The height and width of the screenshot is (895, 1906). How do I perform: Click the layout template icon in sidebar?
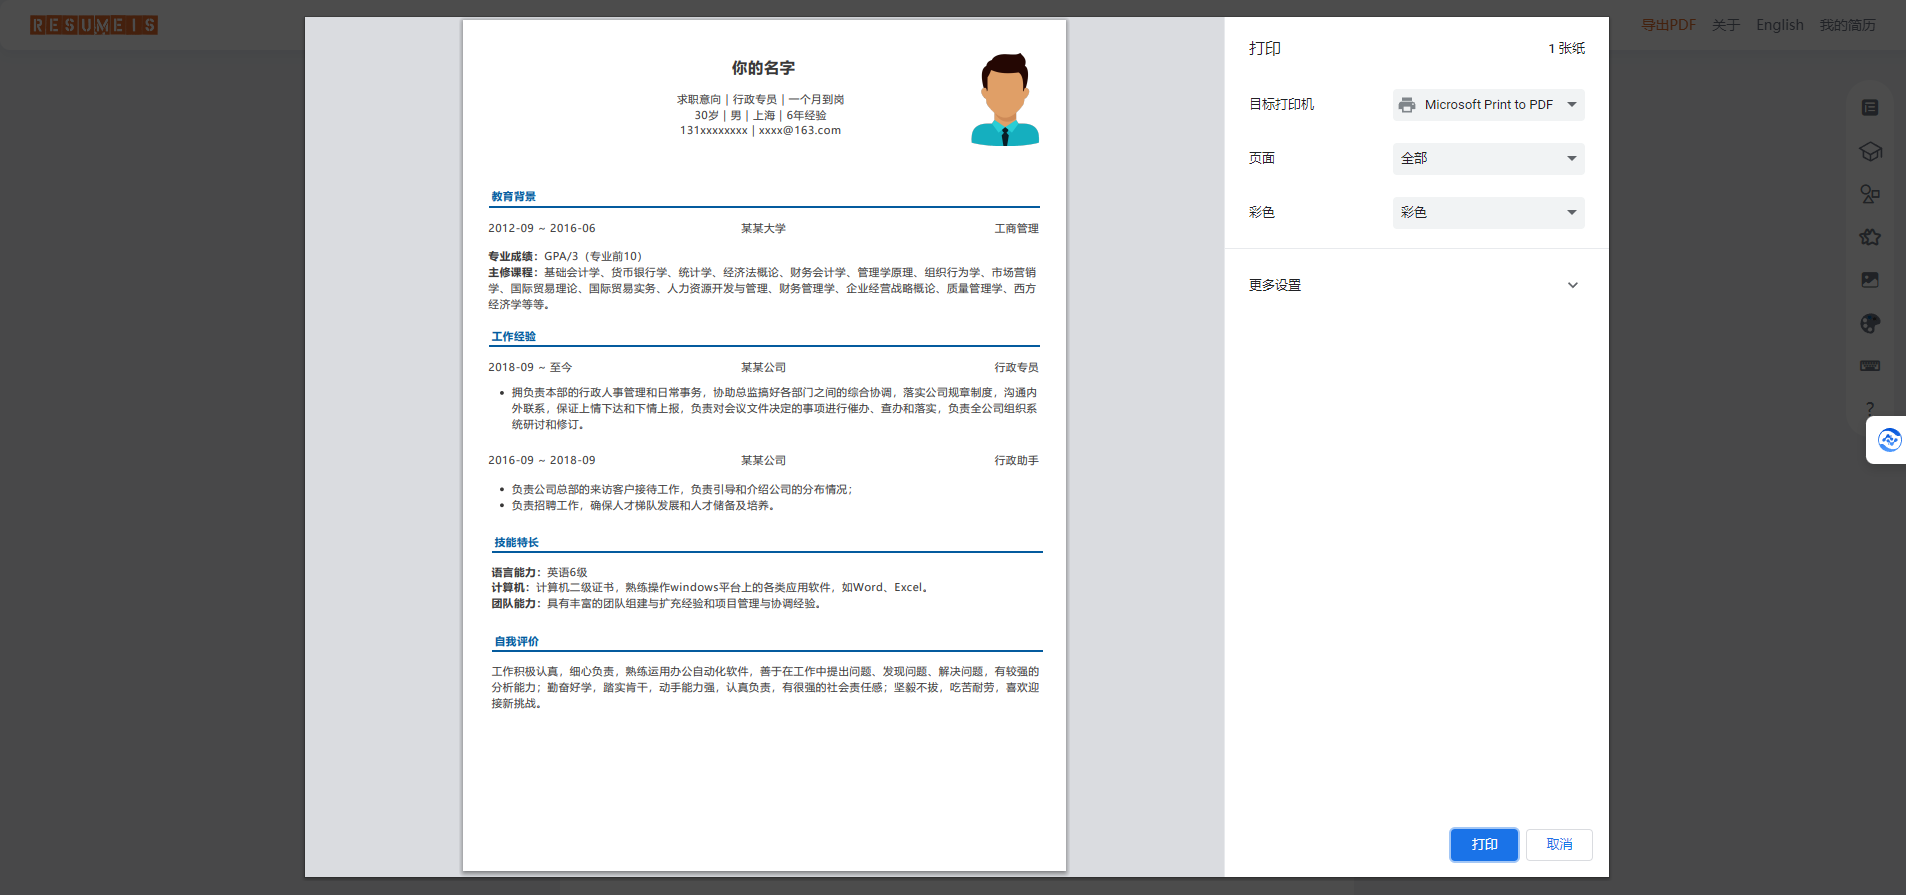[x=1870, y=108]
